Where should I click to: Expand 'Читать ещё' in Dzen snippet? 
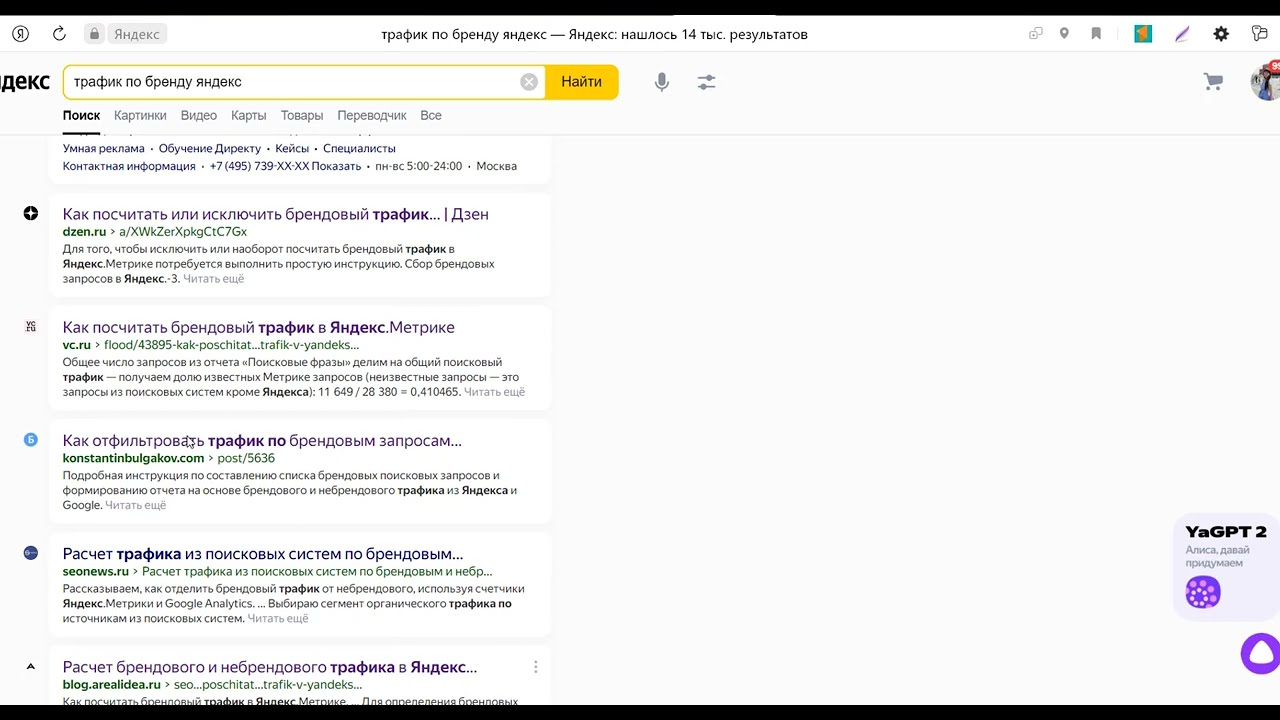(x=214, y=279)
